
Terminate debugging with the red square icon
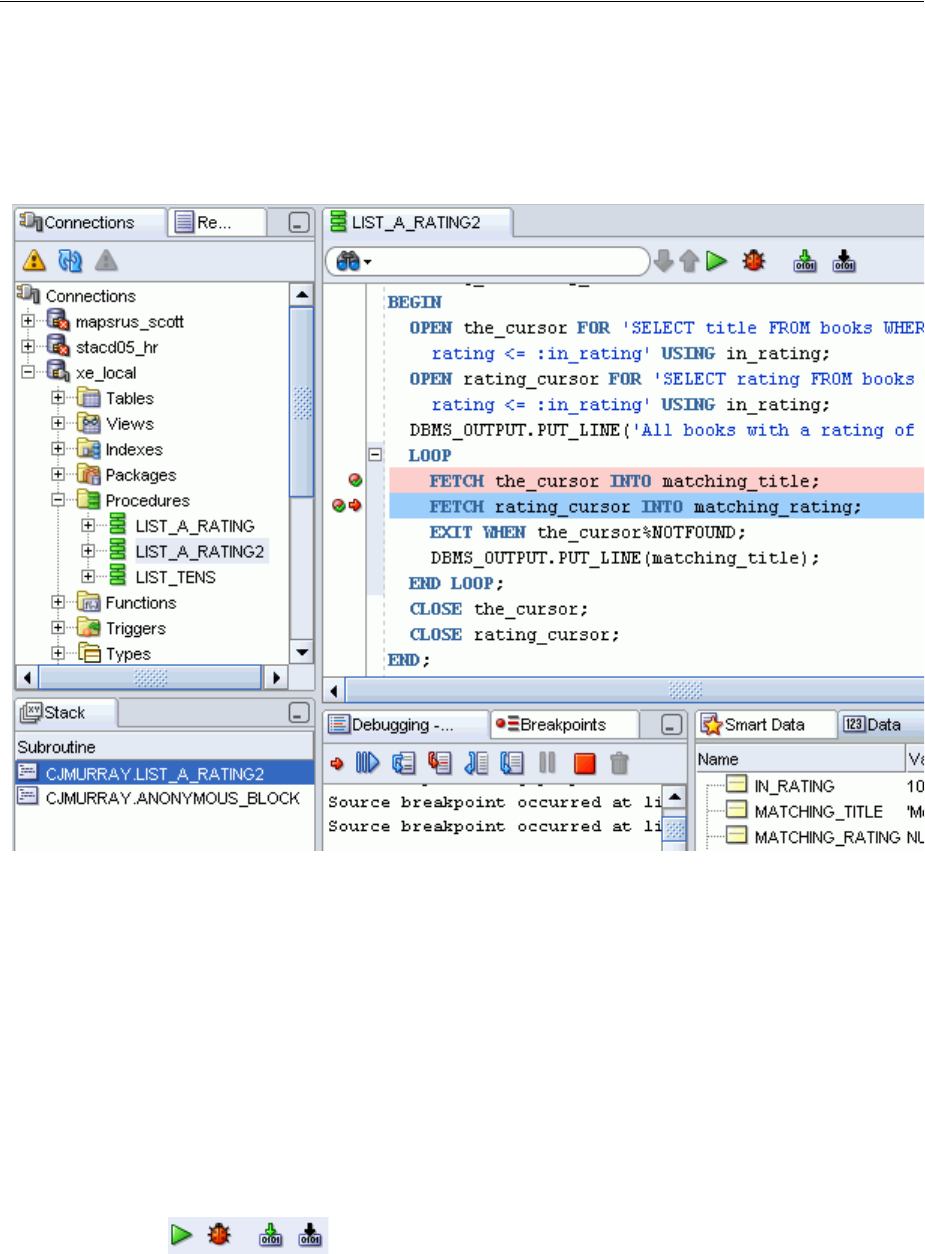584,763
